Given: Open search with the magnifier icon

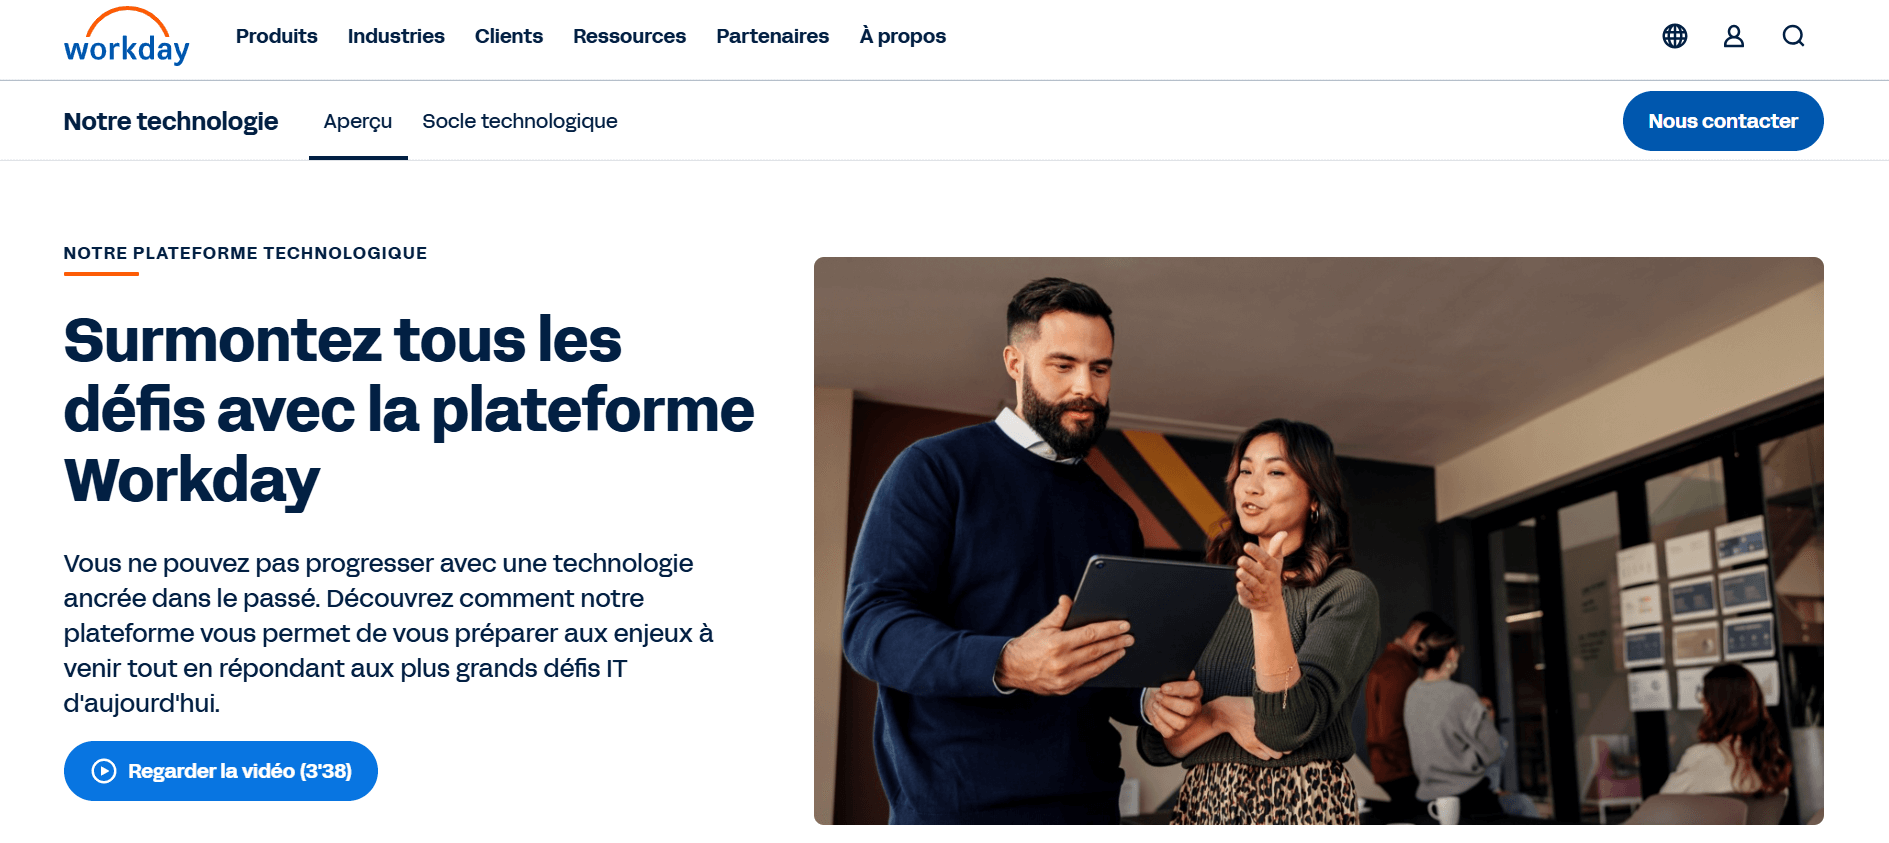Looking at the screenshot, I should pos(1793,36).
